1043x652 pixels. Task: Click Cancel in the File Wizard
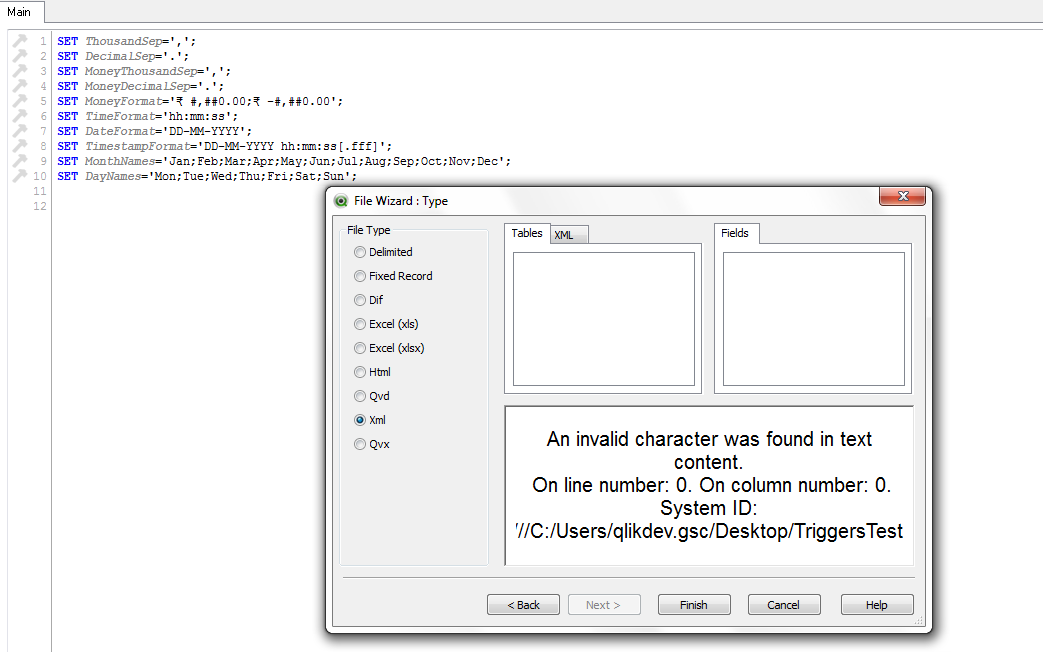[783, 605]
